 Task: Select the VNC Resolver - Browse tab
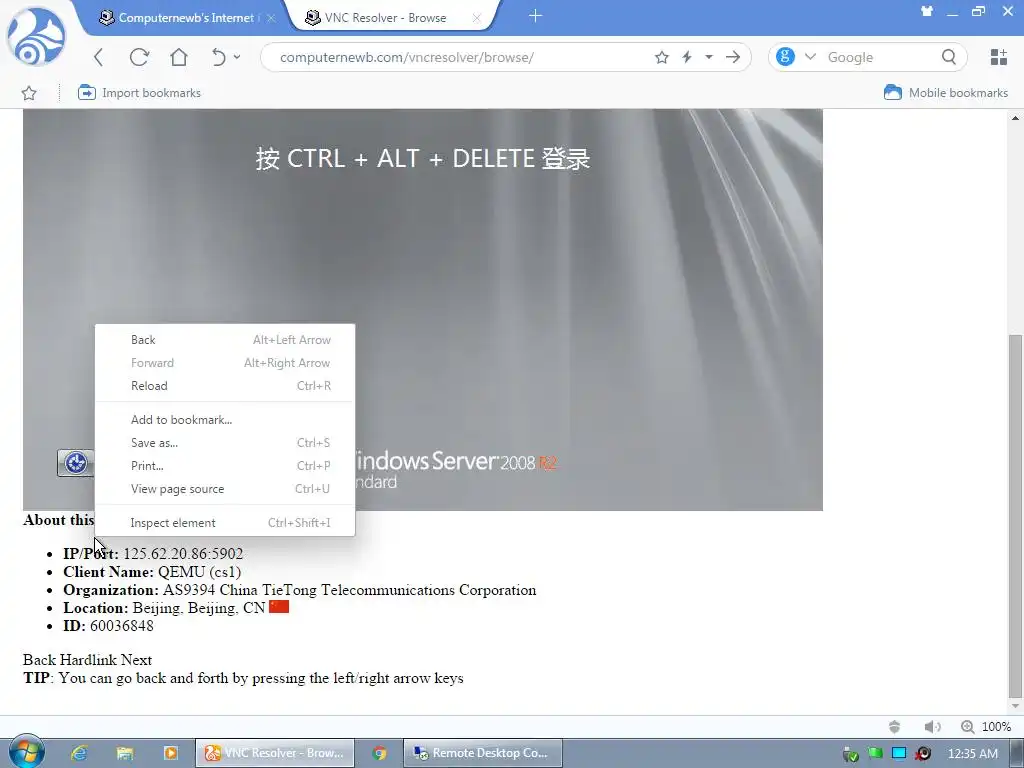385,18
